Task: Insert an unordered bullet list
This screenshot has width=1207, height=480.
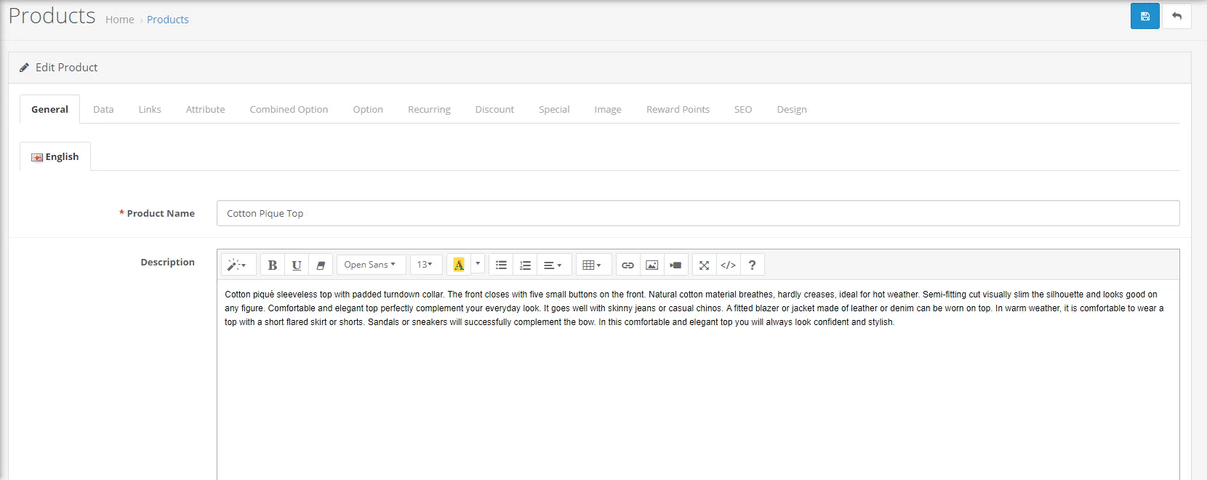Action: [x=502, y=265]
